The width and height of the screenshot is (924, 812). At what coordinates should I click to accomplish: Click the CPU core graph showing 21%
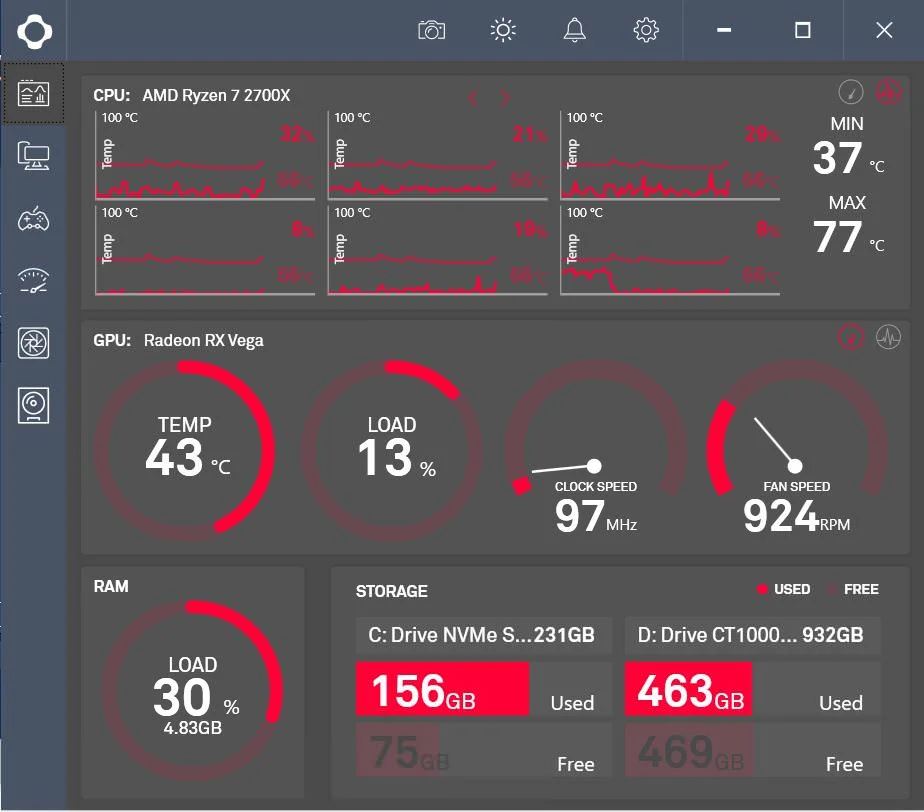point(438,155)
